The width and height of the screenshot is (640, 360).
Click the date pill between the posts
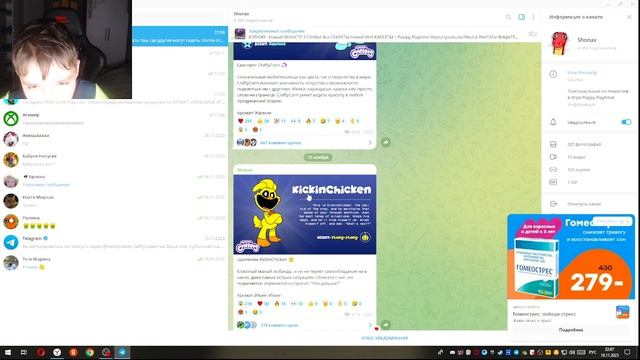coord(318,157)
